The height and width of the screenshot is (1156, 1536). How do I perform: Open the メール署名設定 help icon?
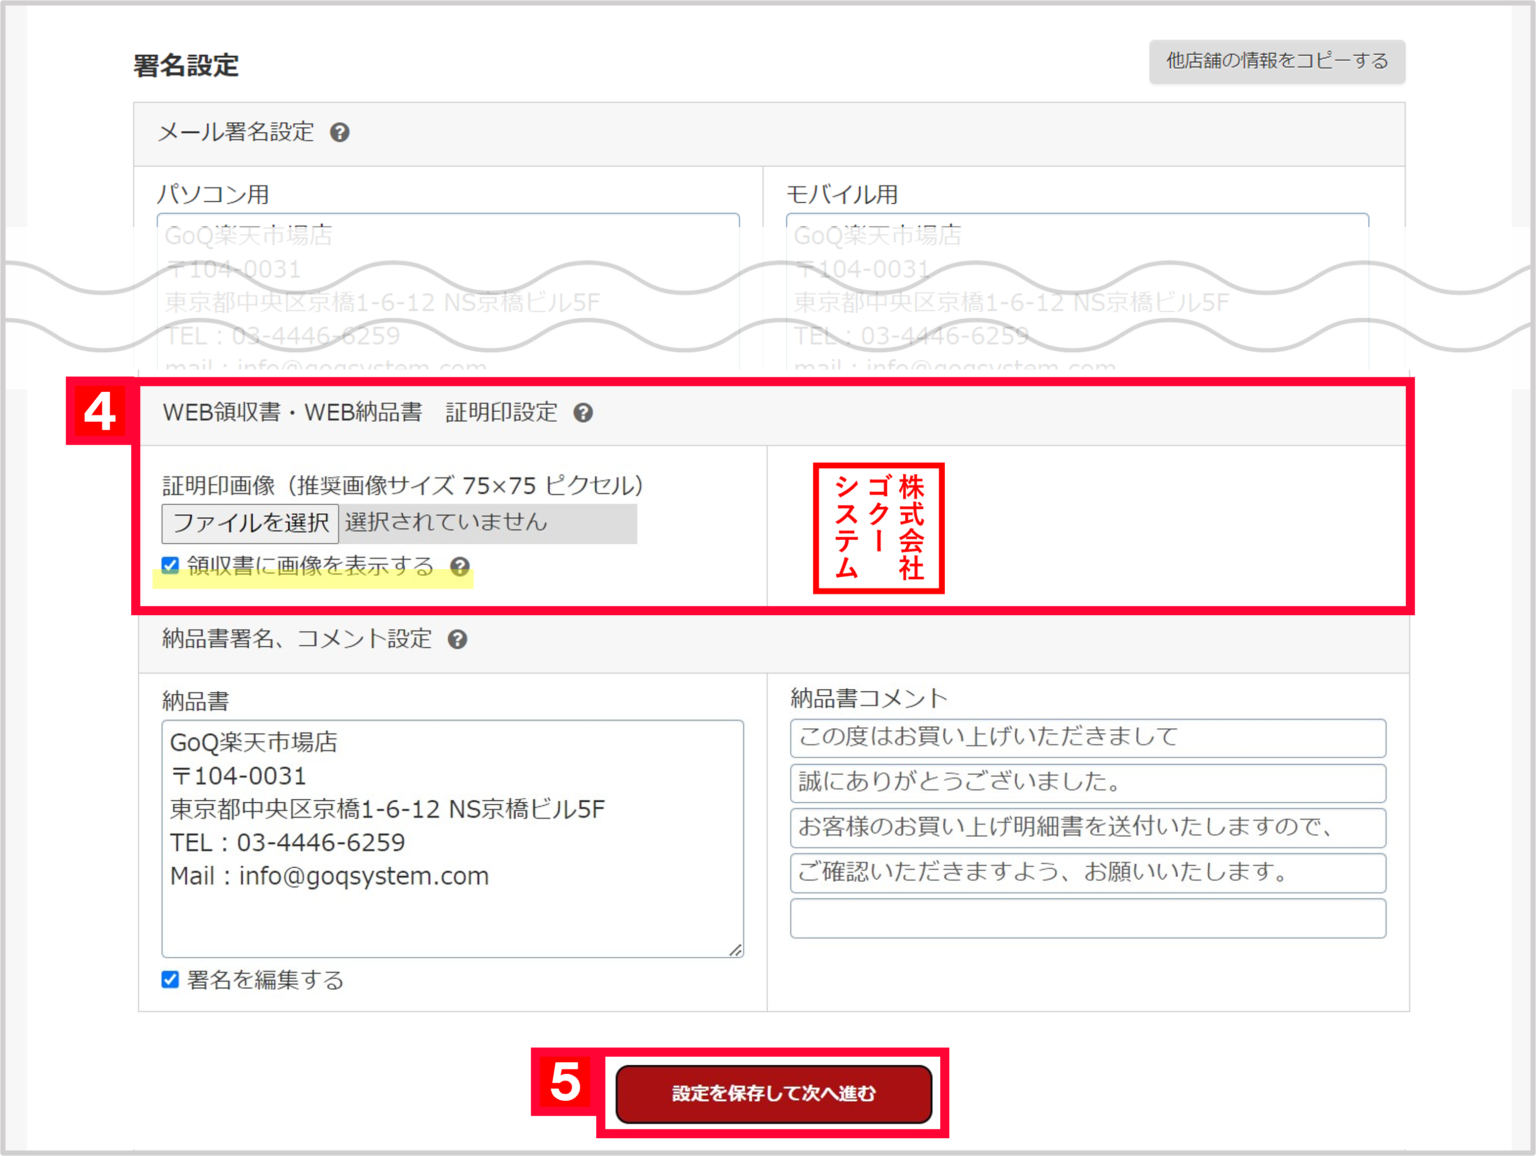tap(341, 132)
